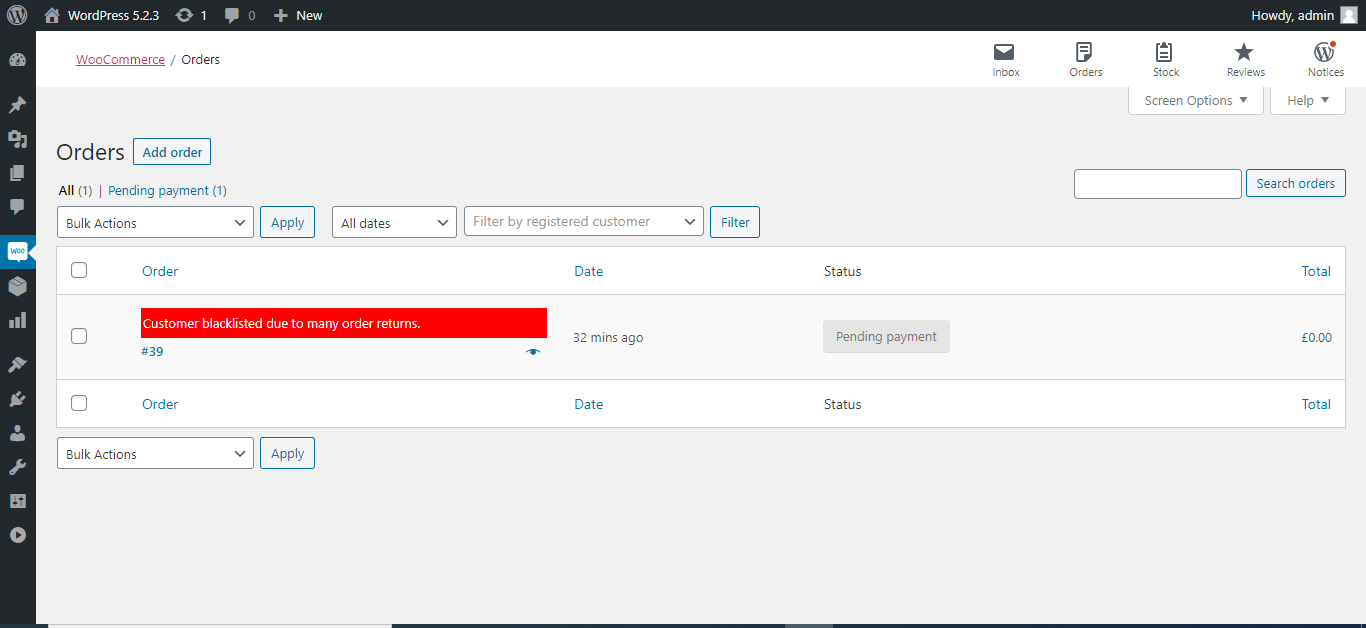The width and height of the screenshot is (1366, 628).
Task: Click the admin avatar image
Action: coord(1348,15)
